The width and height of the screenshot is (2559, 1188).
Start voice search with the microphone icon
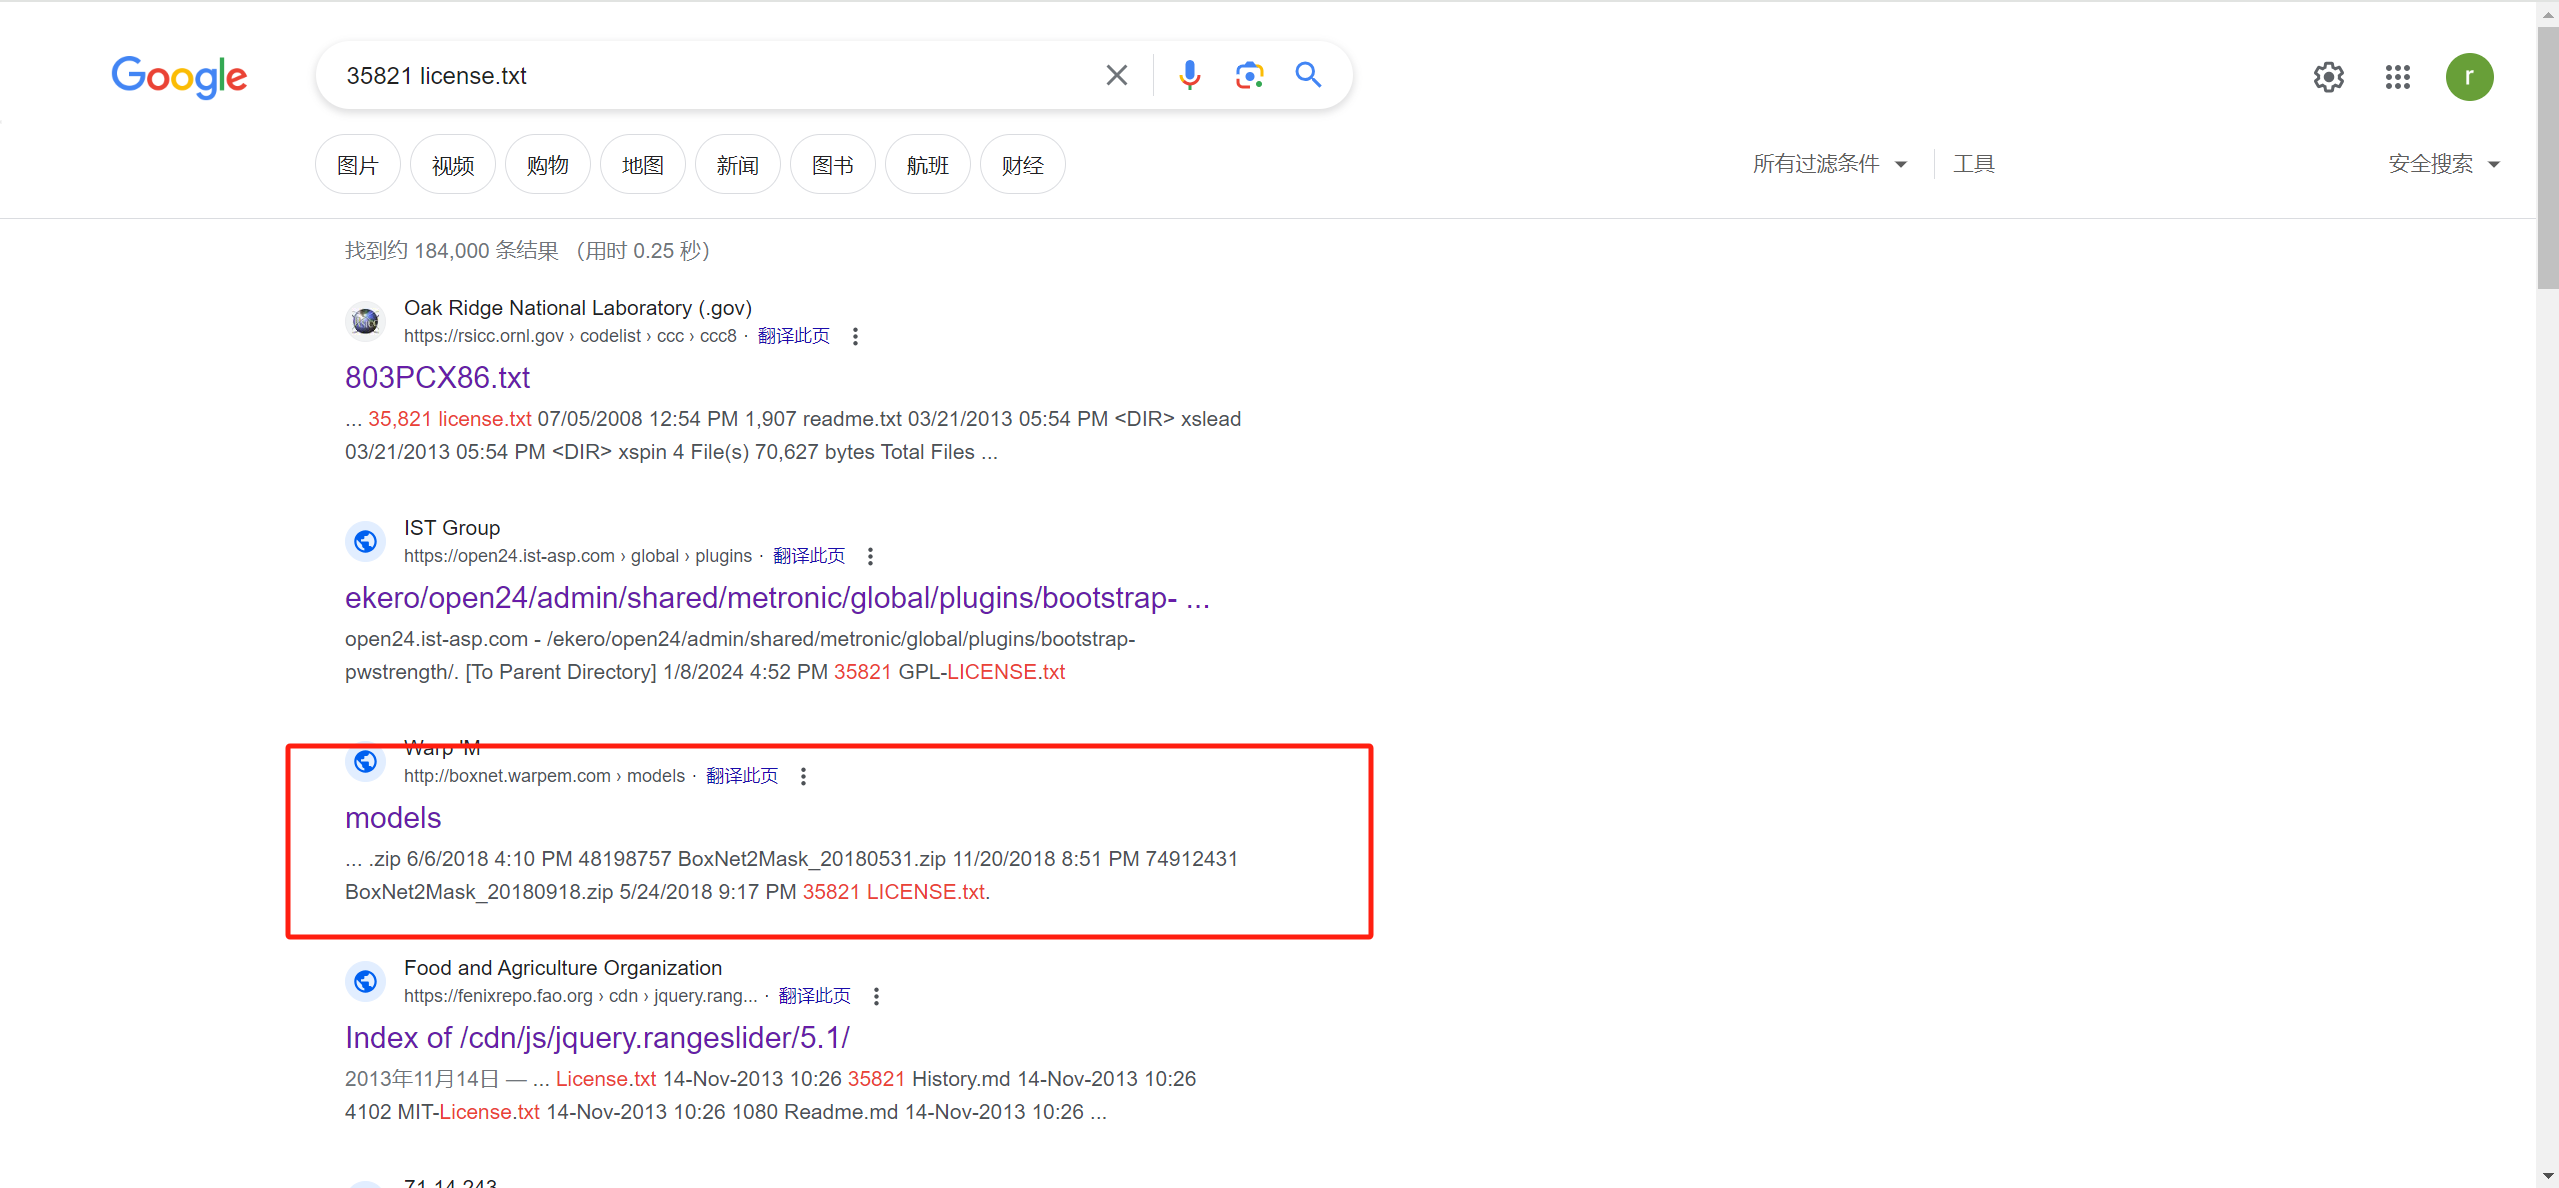click(x=1189, y=75)
